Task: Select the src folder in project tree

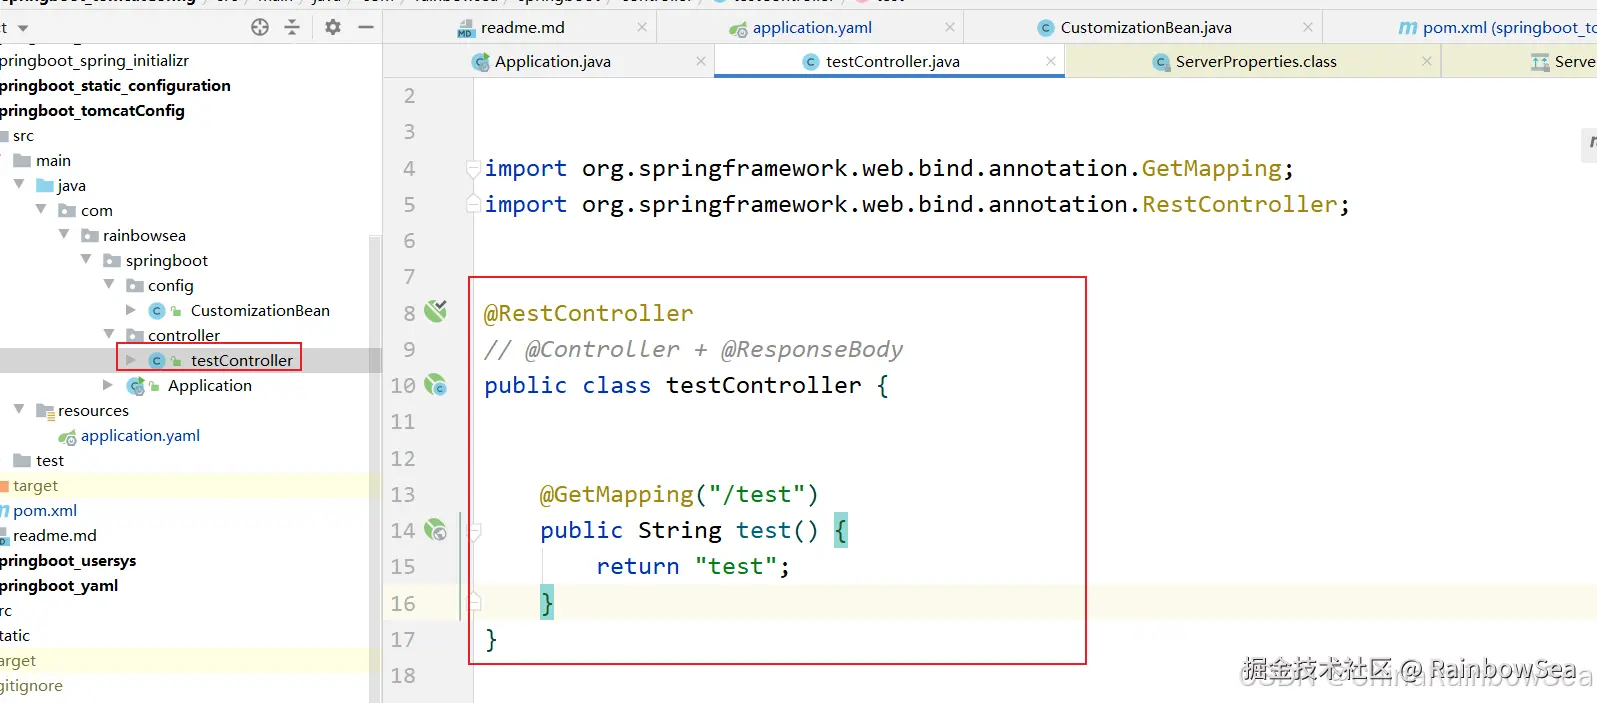Action: coord(23,135)
